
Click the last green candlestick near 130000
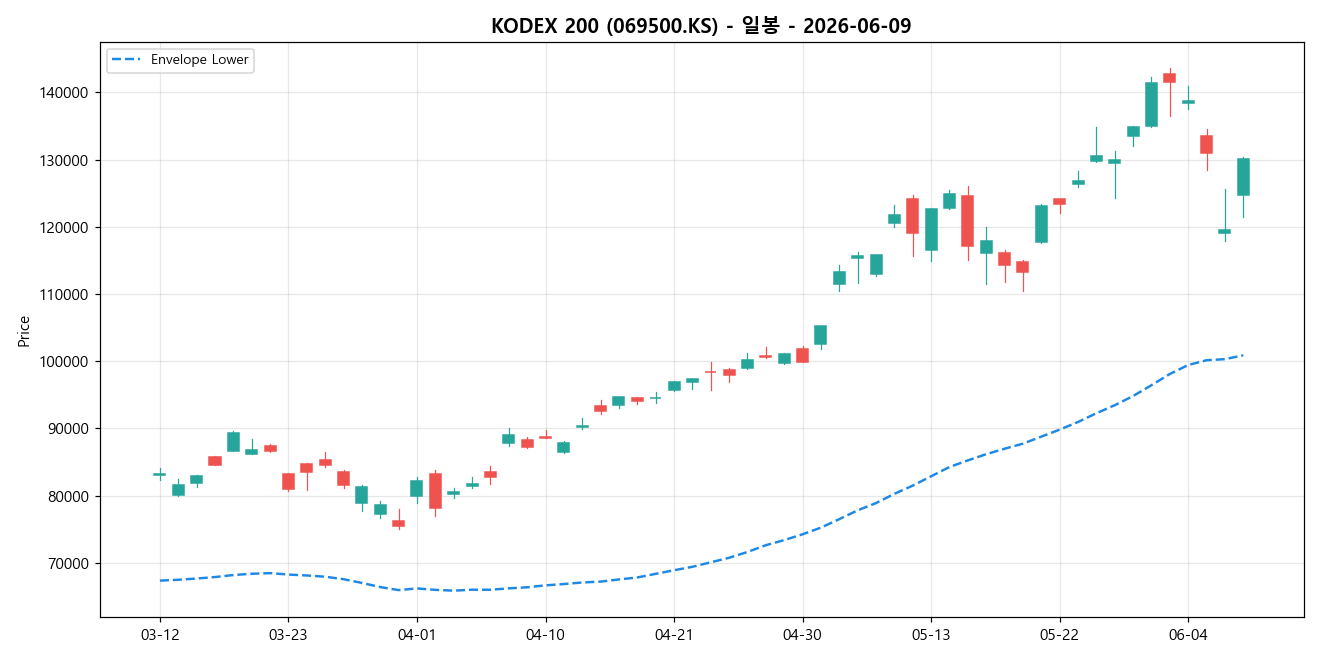pos(1243,177)
